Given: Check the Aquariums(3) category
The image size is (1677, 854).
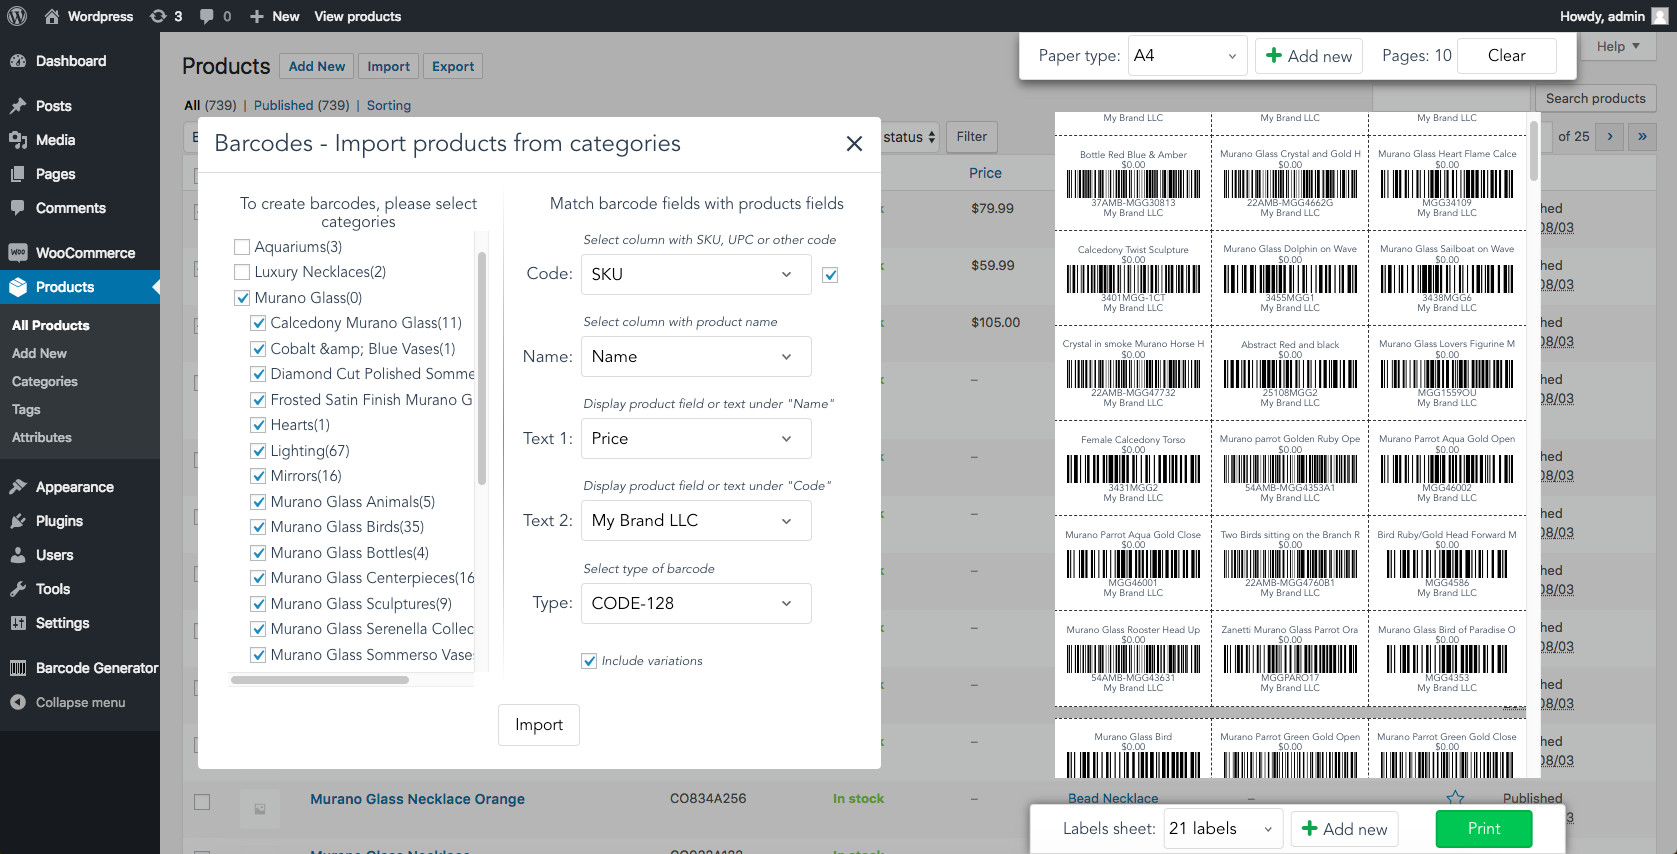Looking at the screenshot, I should coord(242,247).
